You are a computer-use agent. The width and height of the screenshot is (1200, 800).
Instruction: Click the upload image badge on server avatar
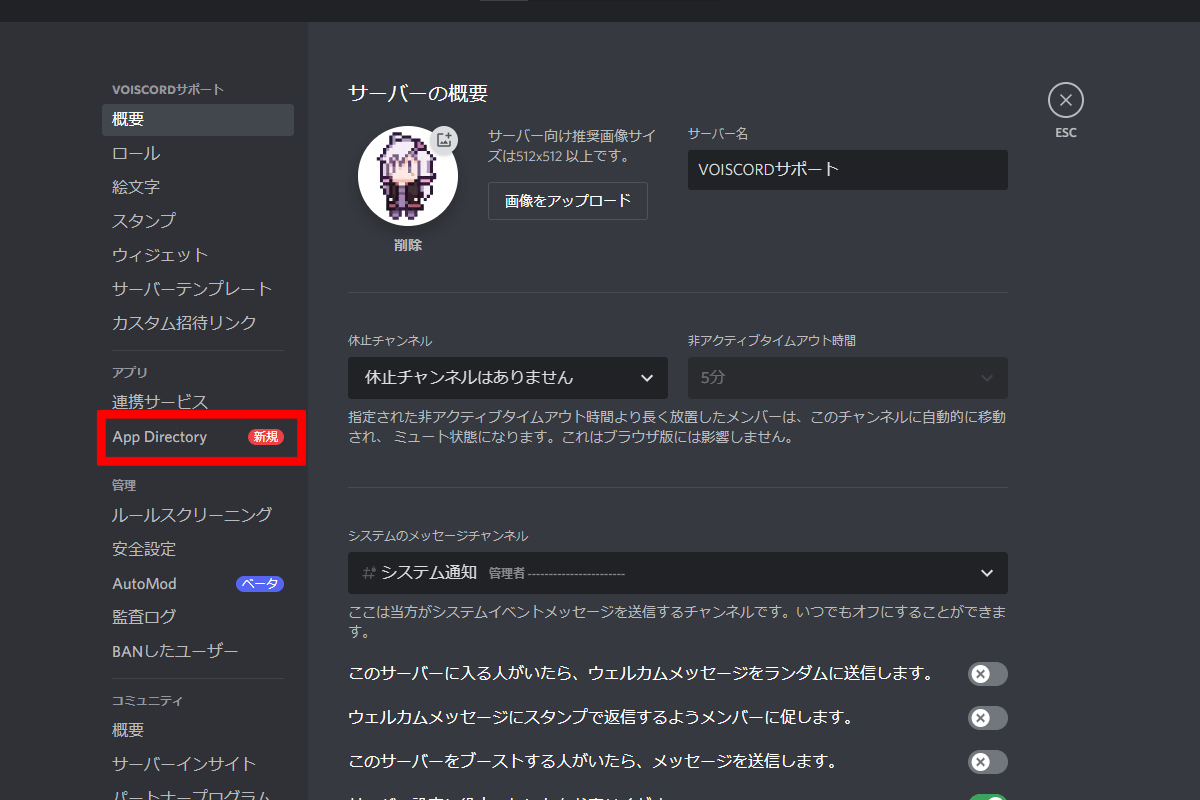point(445,139)
